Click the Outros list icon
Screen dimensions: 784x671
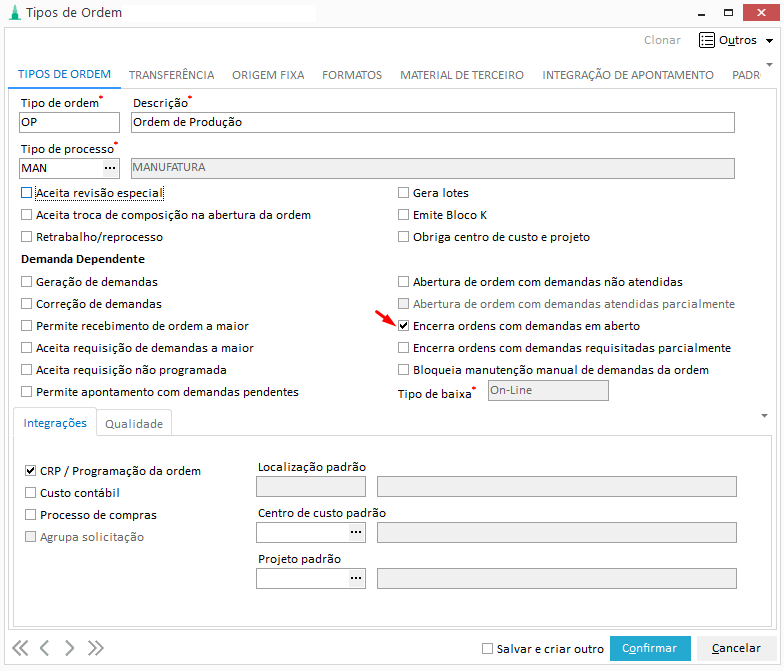pyautogui.click(x=706, y=40)
